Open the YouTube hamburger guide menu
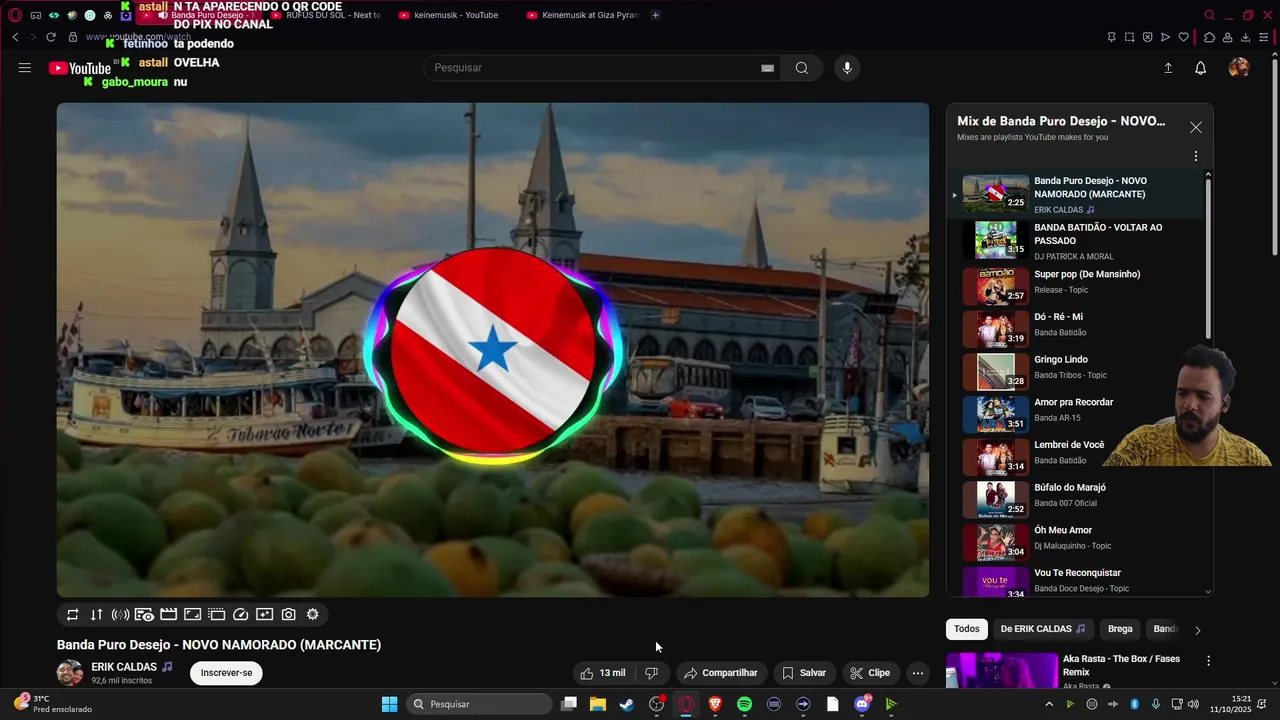 [x=24, y=68]
